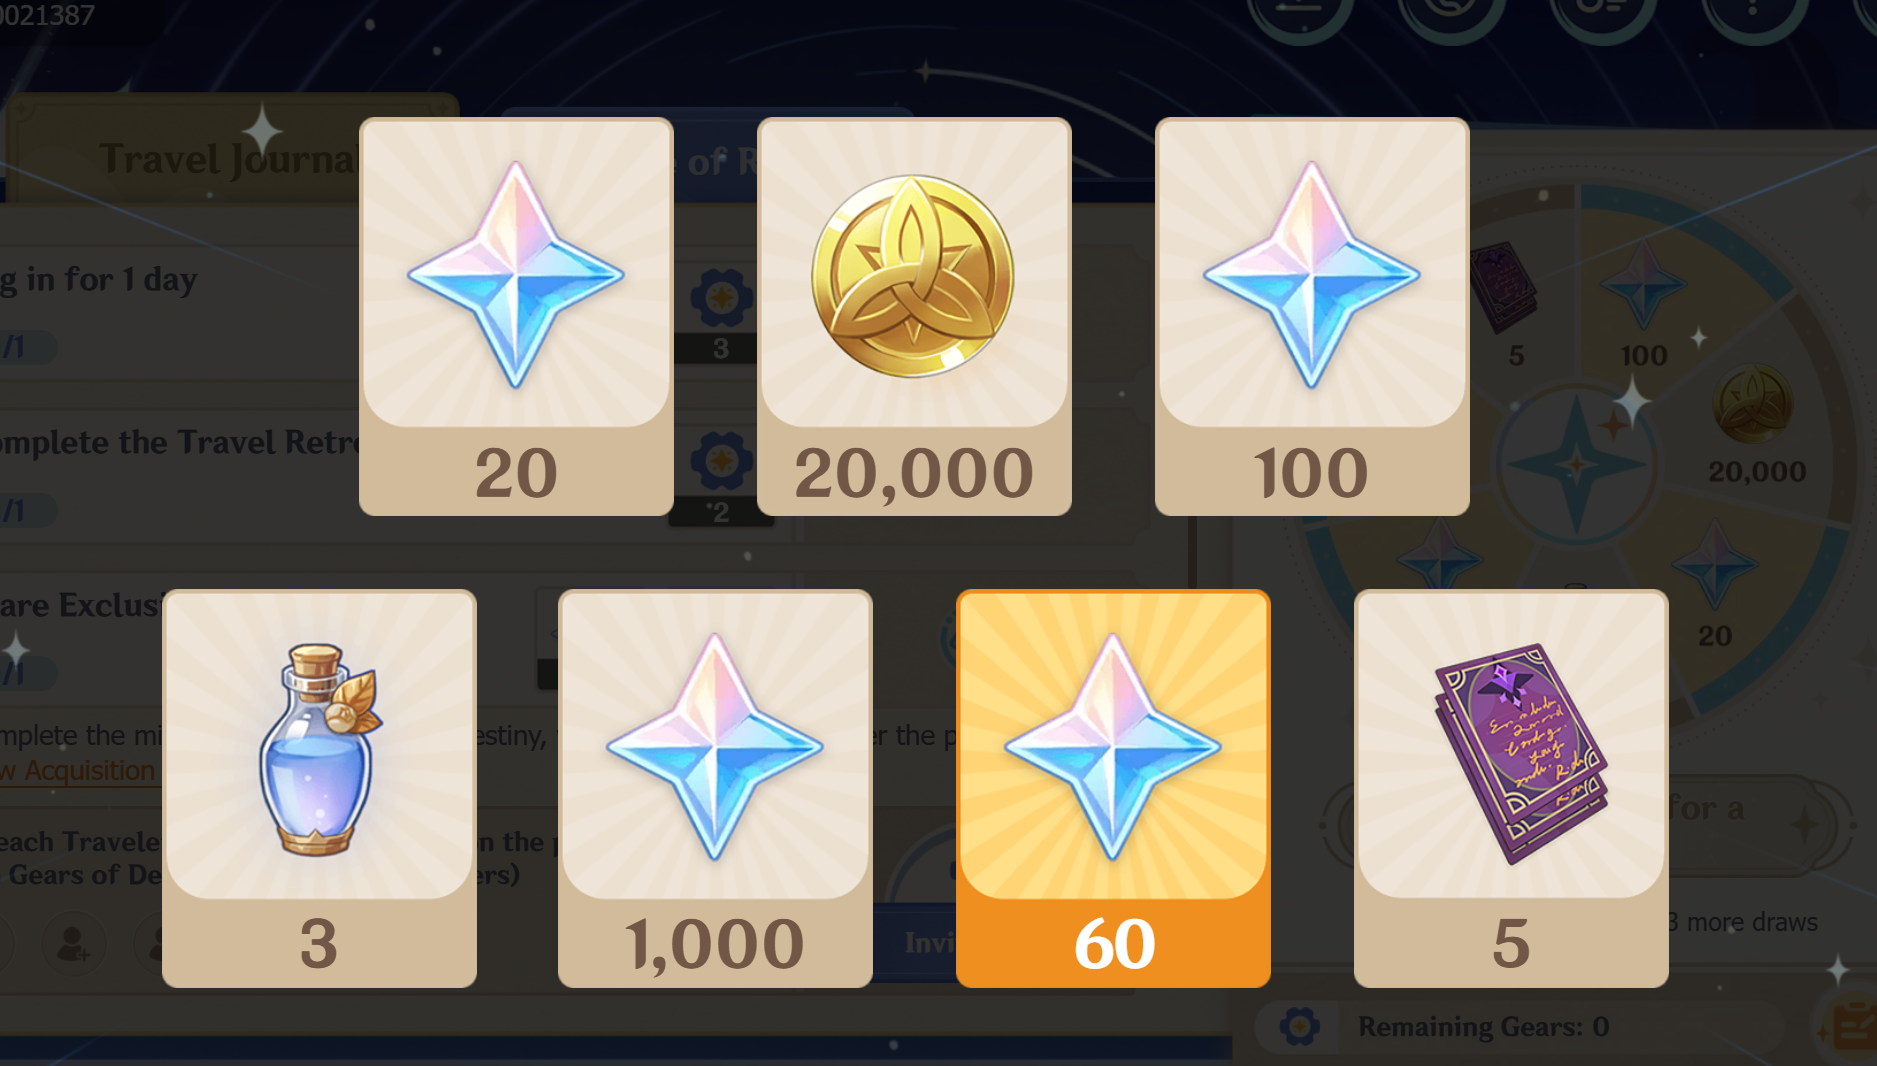Viewport: 1877px width, 1066px height.
Task: Click the blue potion bottle icon
Action: (x=319, y=749)
